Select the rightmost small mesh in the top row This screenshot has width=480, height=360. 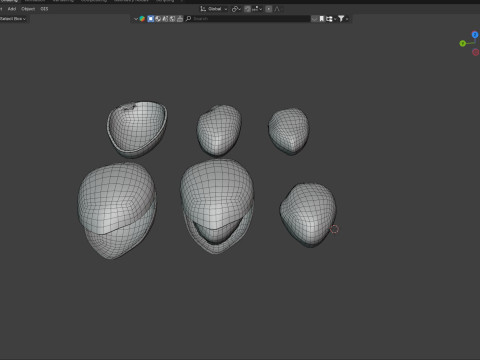[x=289, y=131]
